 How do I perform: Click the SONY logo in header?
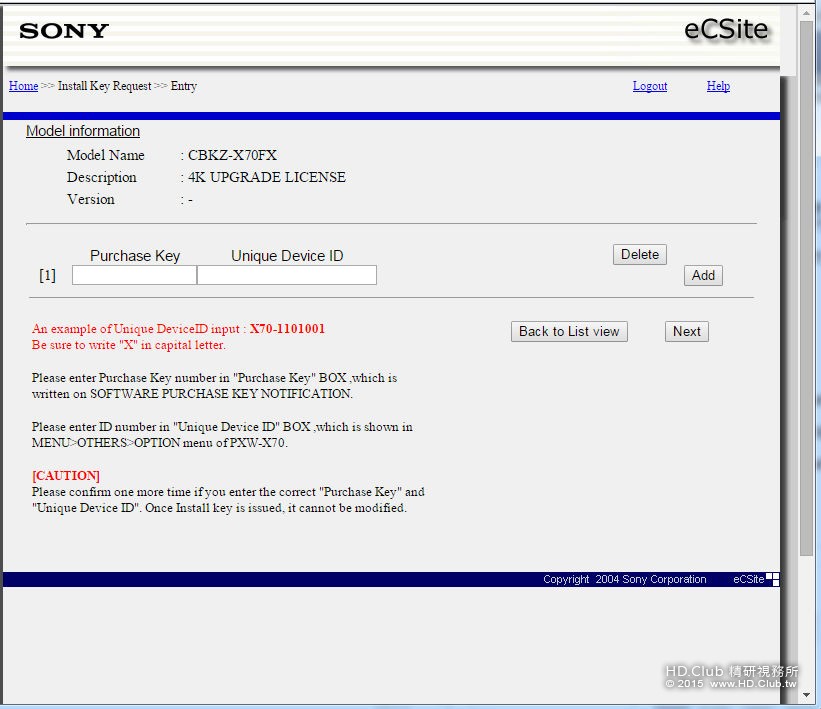point(64,31)
